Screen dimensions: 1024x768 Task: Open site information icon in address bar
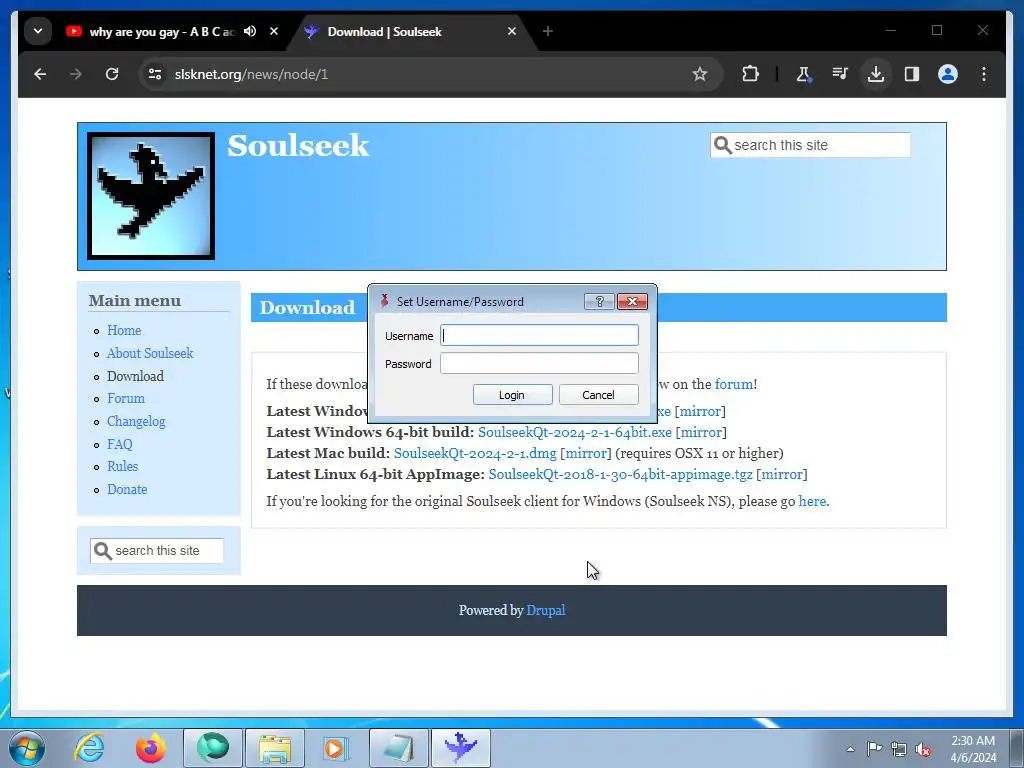tap(155, 74)
